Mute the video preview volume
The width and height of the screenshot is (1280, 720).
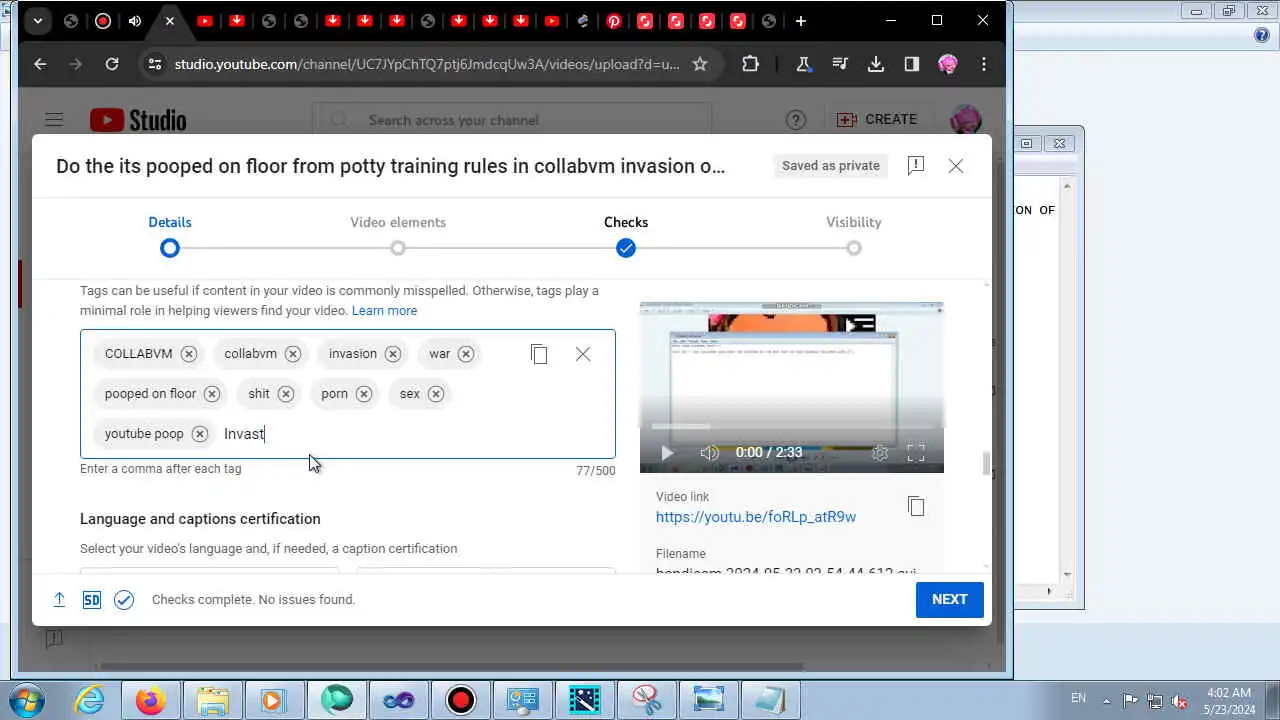click(710, 453)
